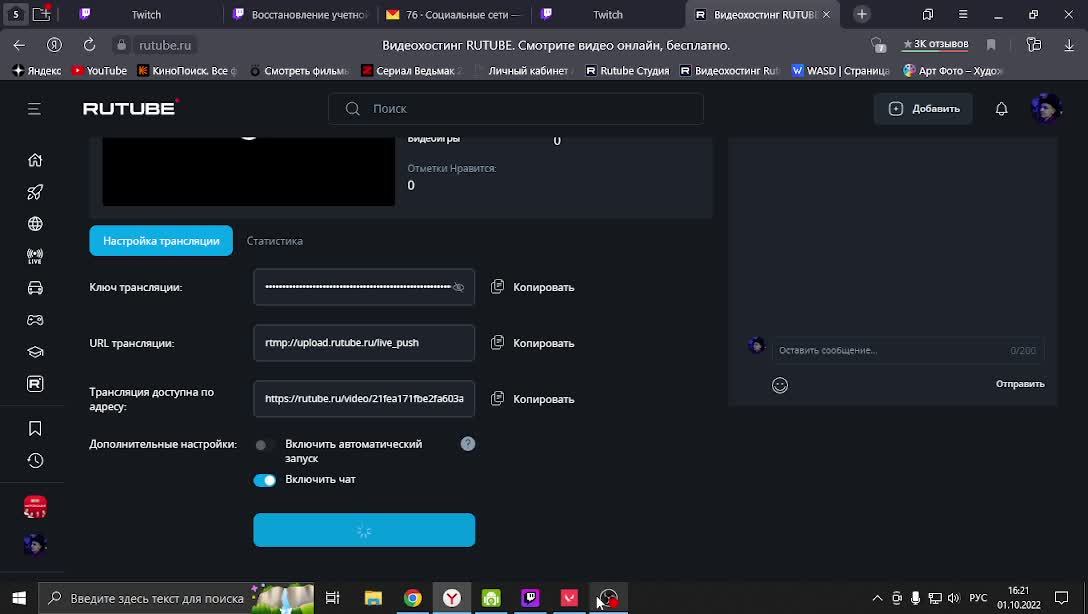The image size is (1088, 614).
Task: Show hidden system tray icons
Action: pos(877,598)
